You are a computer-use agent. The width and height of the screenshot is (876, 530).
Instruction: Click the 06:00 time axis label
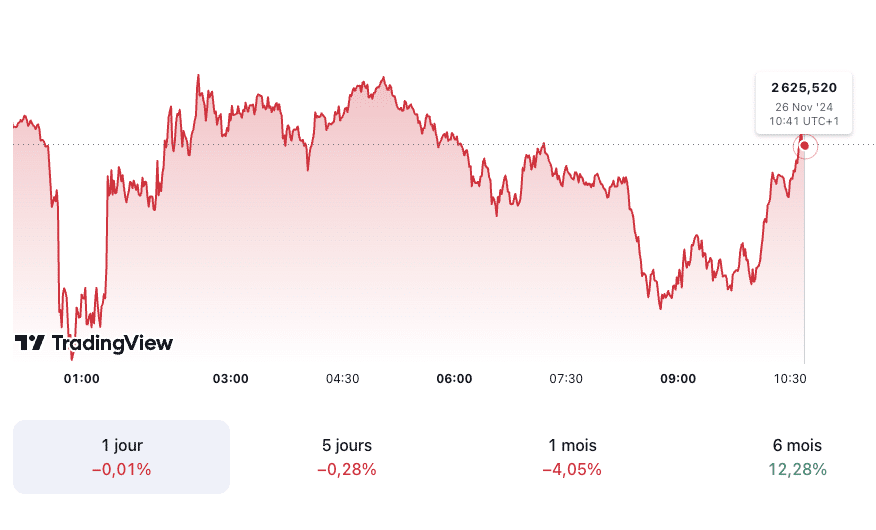click(x=455, y=379)
